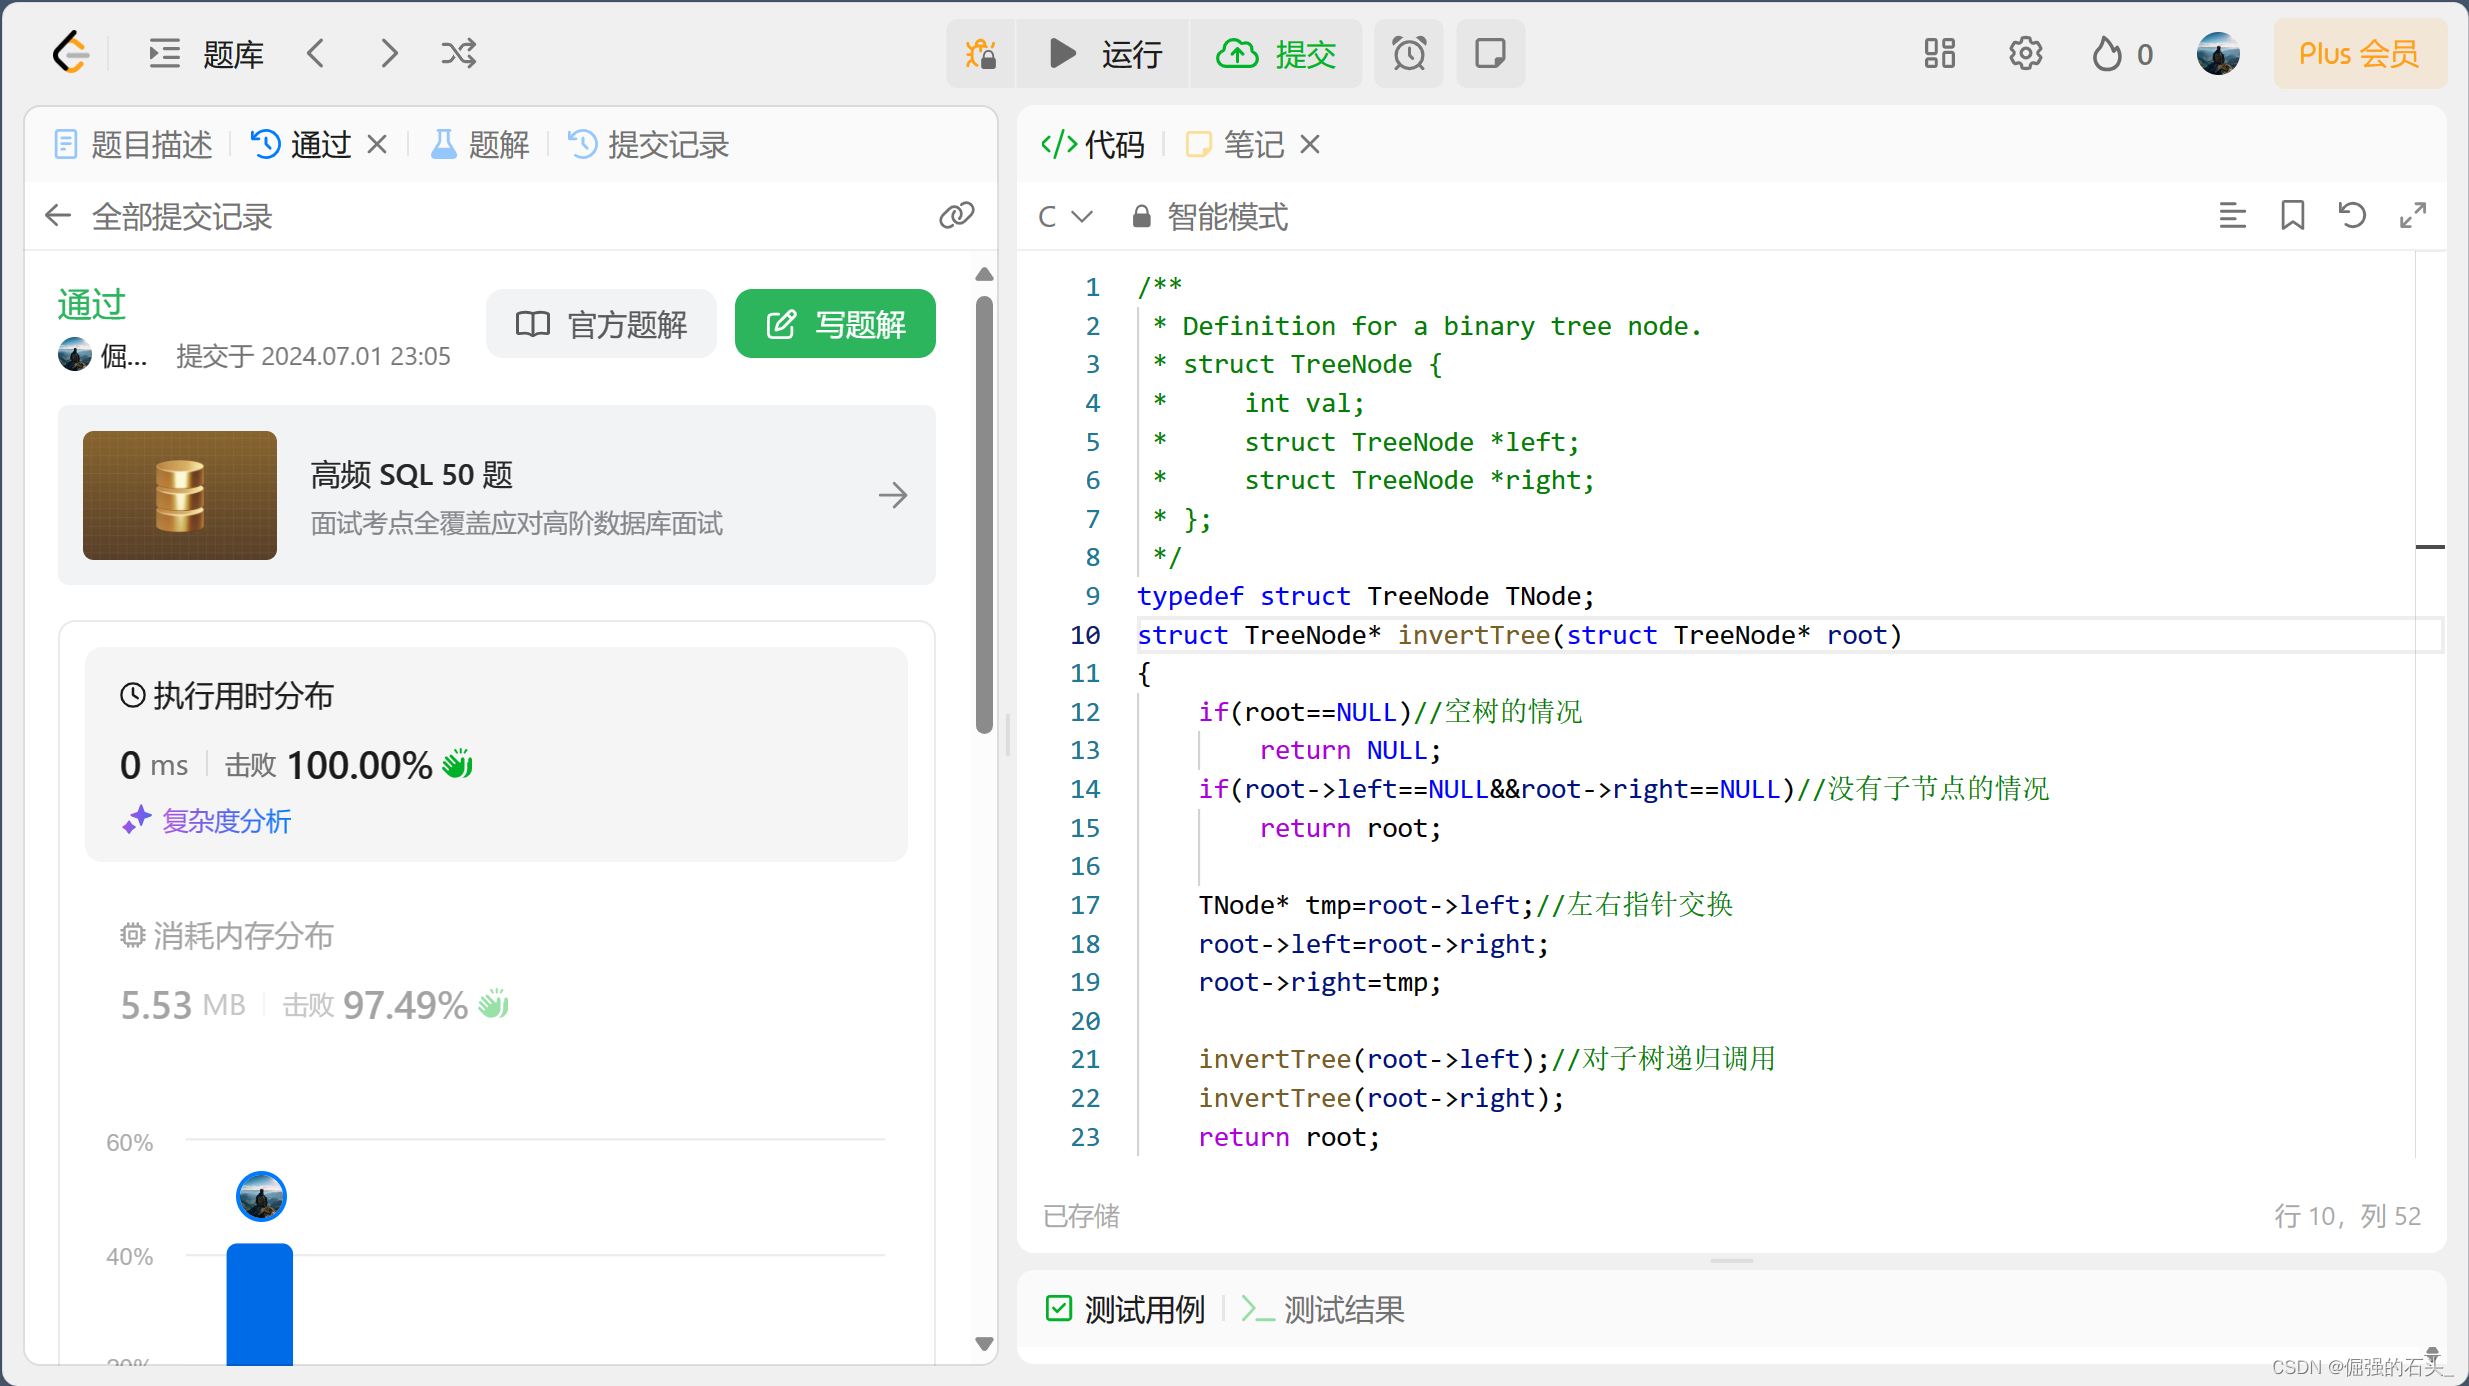Open the sticky note icon in toolbar
The height and width of the screenshot is (1386, 2469).
[1490, 53]
